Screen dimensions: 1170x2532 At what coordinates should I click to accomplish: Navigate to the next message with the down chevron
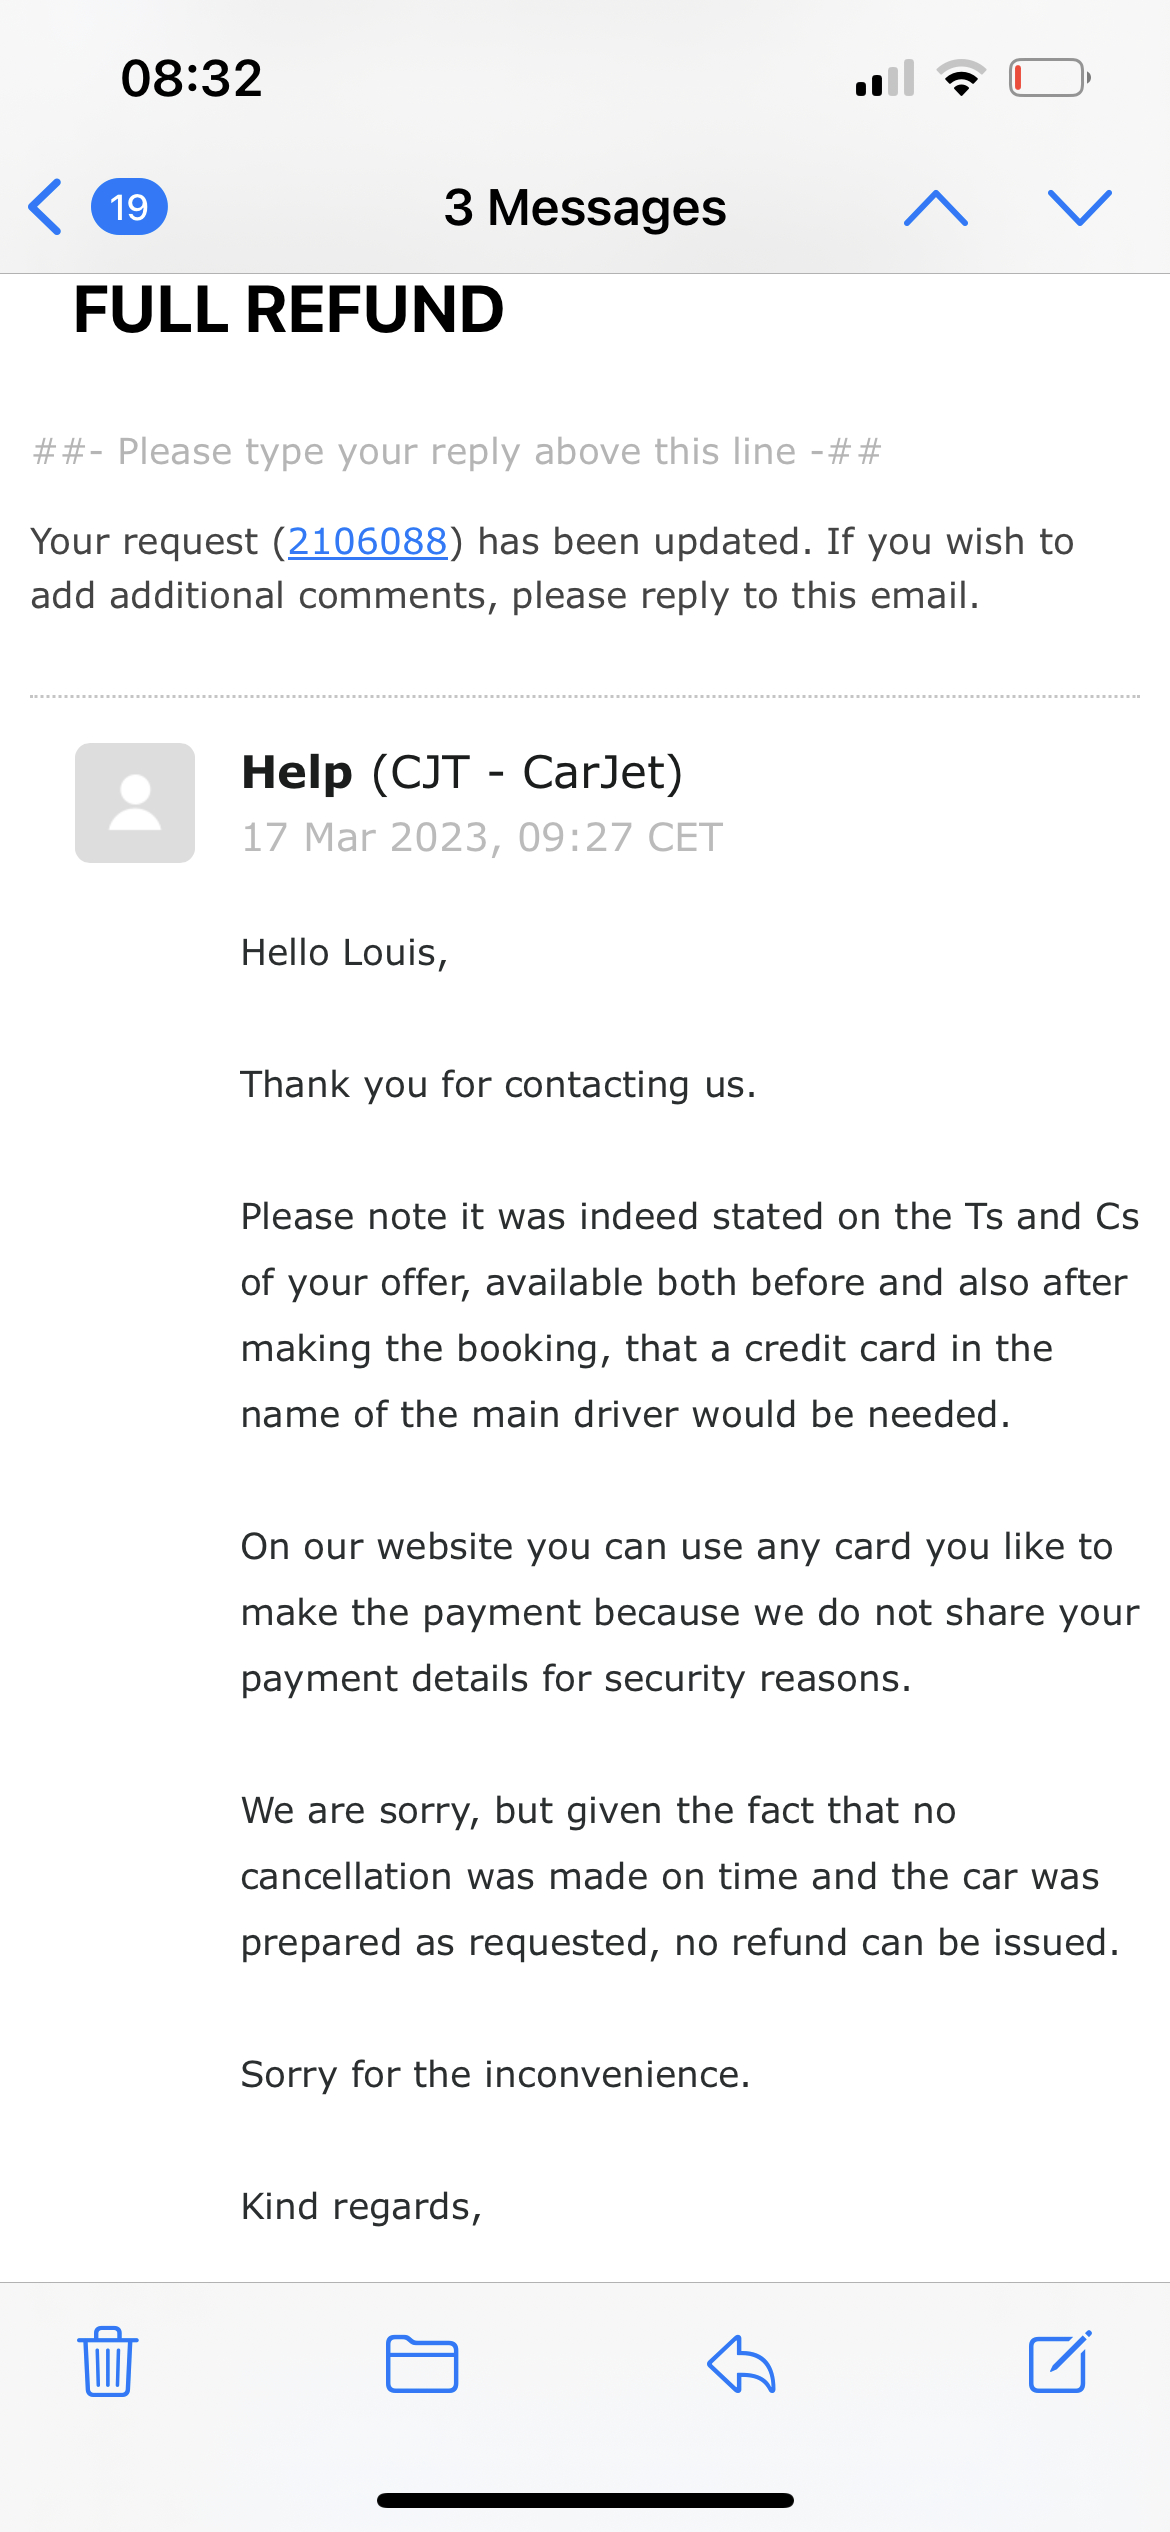(1078, 207)
